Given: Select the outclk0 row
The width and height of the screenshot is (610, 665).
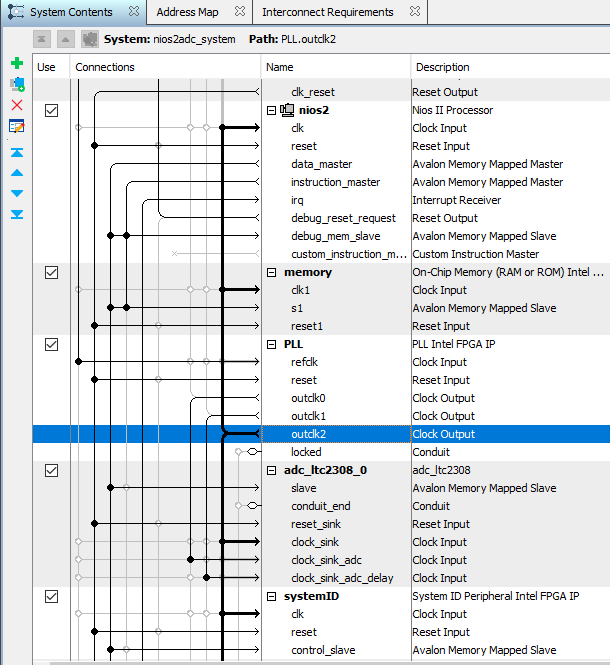Looking at the screenshot, I should (x=321, y=398).
